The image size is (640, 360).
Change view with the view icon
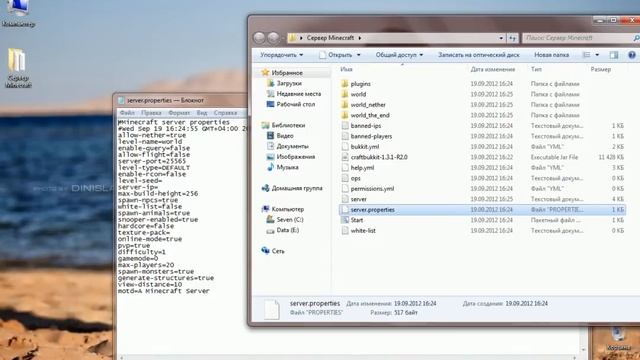(587, 55)
